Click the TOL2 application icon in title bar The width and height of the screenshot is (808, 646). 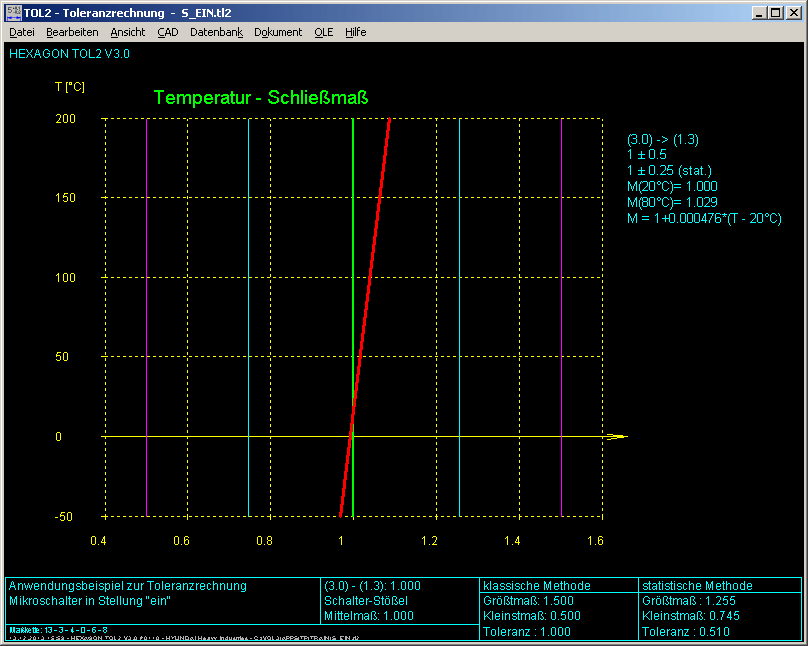point(13,12)
